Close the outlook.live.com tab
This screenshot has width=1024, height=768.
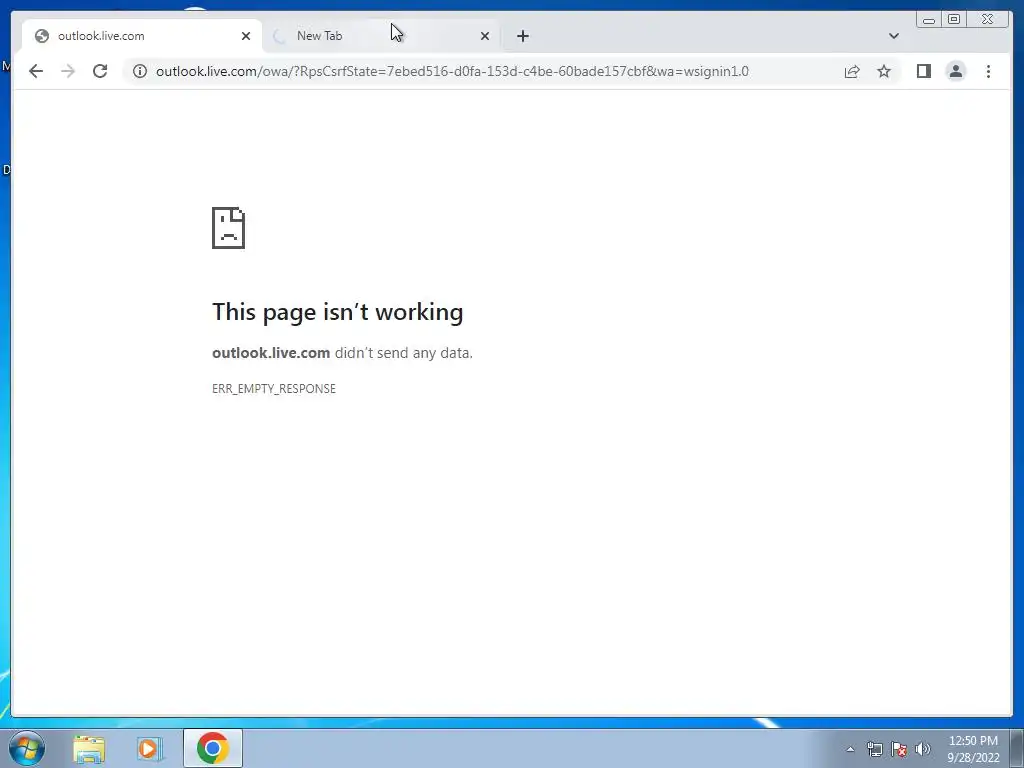(246, 36)
